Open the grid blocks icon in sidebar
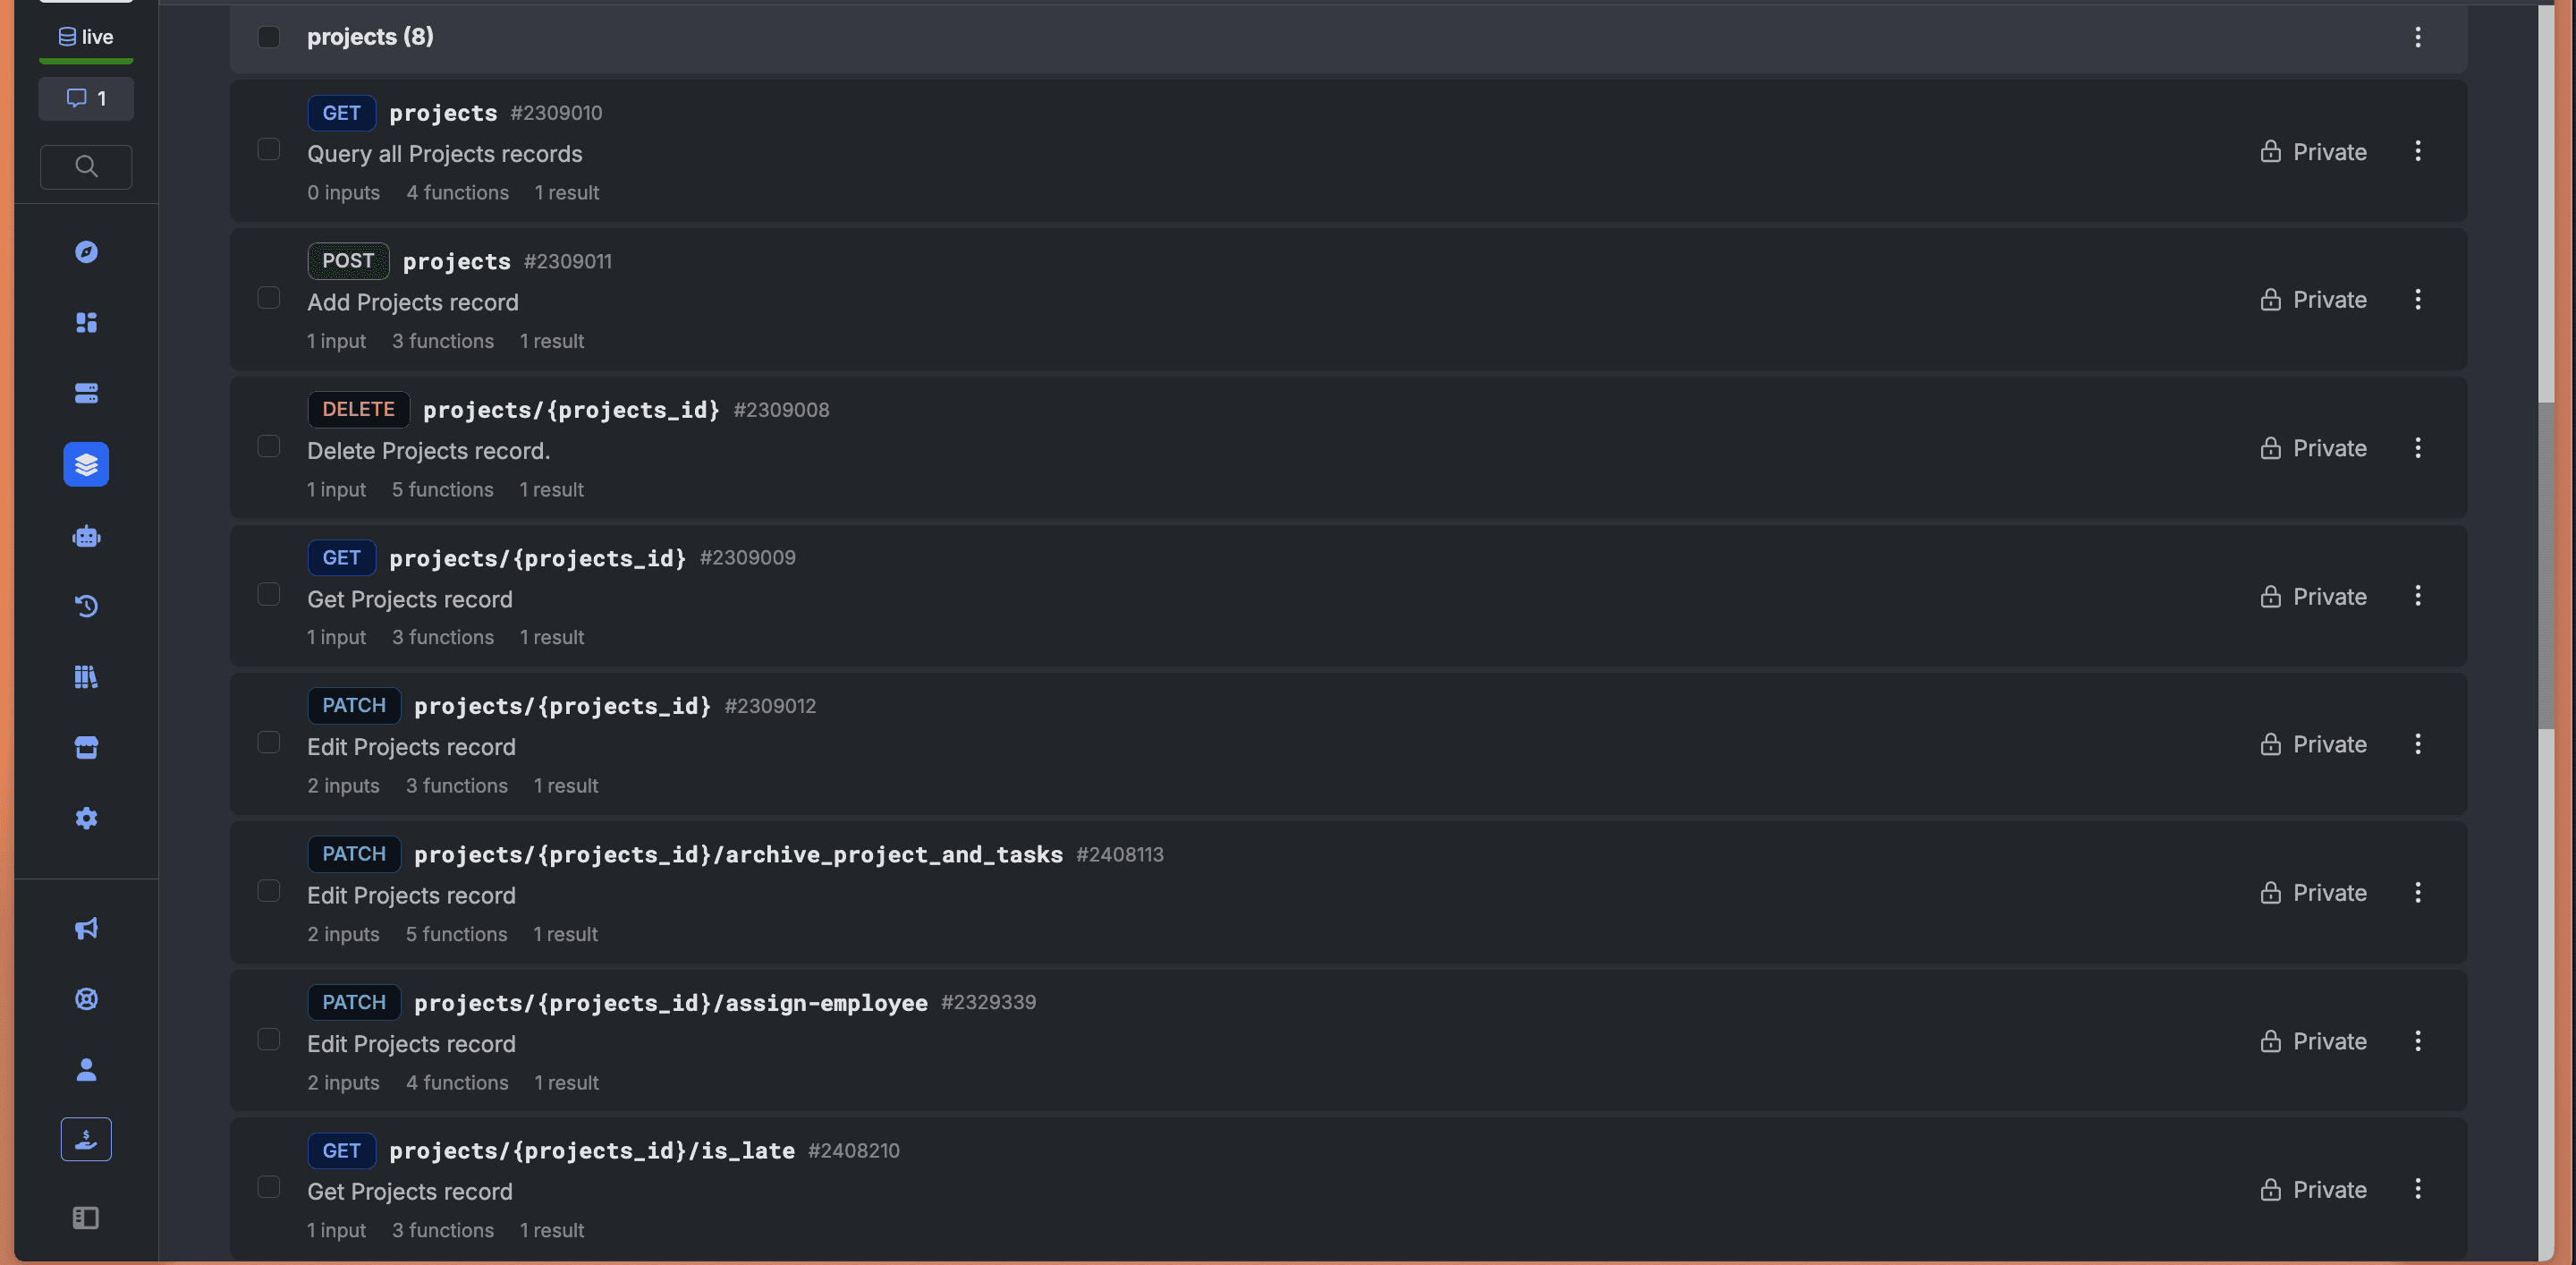 click(x=86, y=322)
